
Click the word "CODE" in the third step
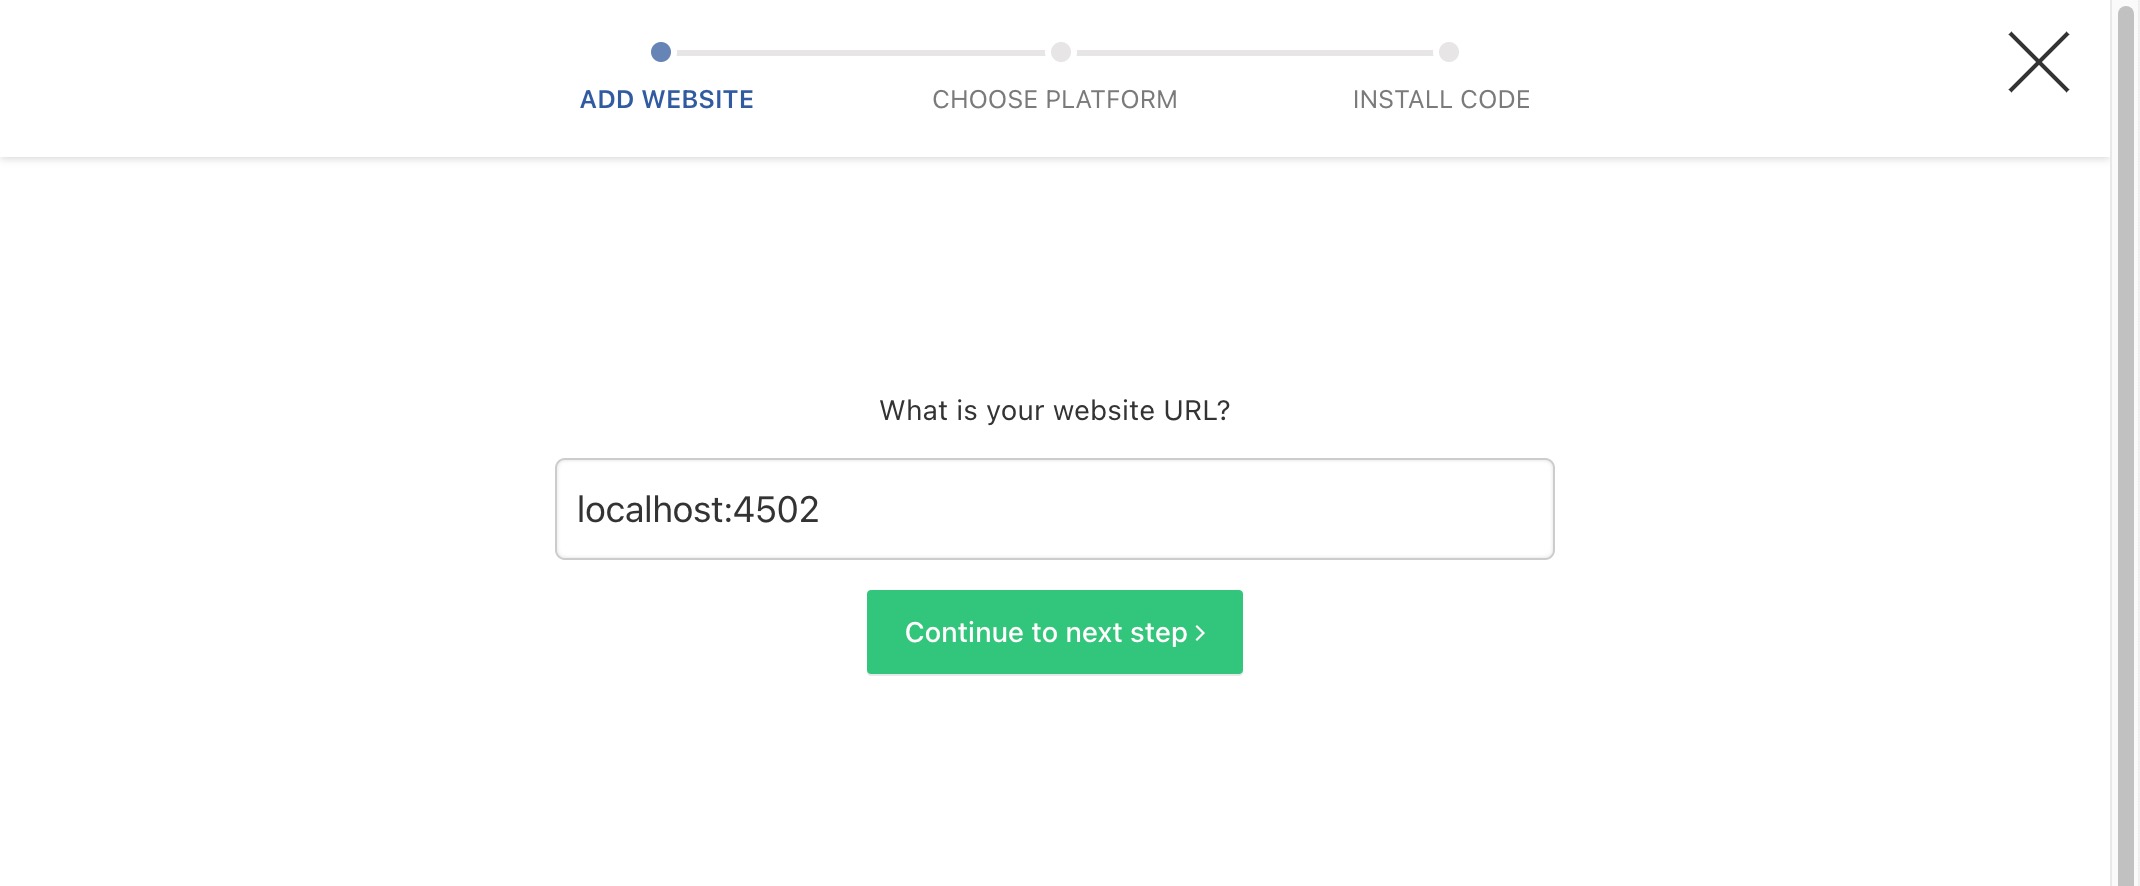point(1495,100)
